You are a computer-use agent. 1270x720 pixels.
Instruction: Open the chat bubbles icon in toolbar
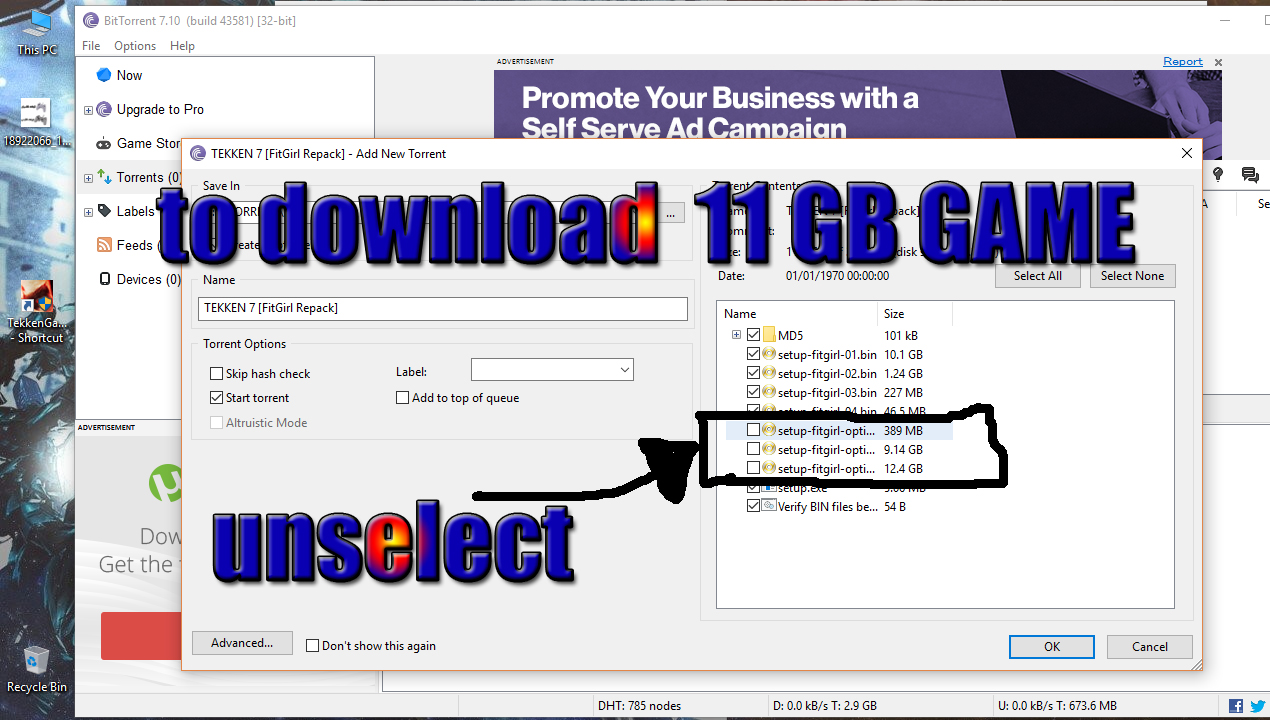[x=1250, y=175]
